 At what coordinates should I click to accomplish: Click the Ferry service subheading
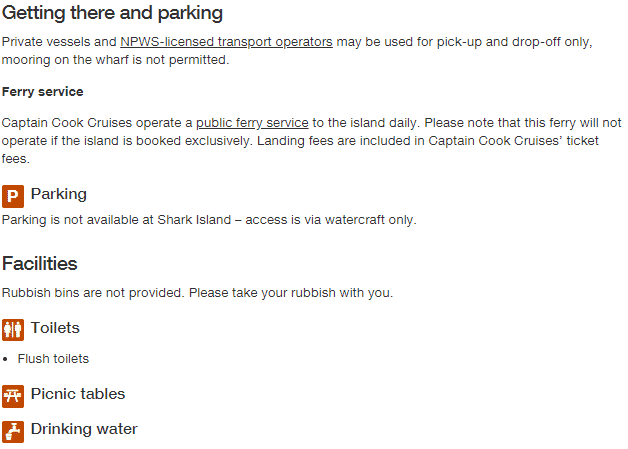coord(42,92)
